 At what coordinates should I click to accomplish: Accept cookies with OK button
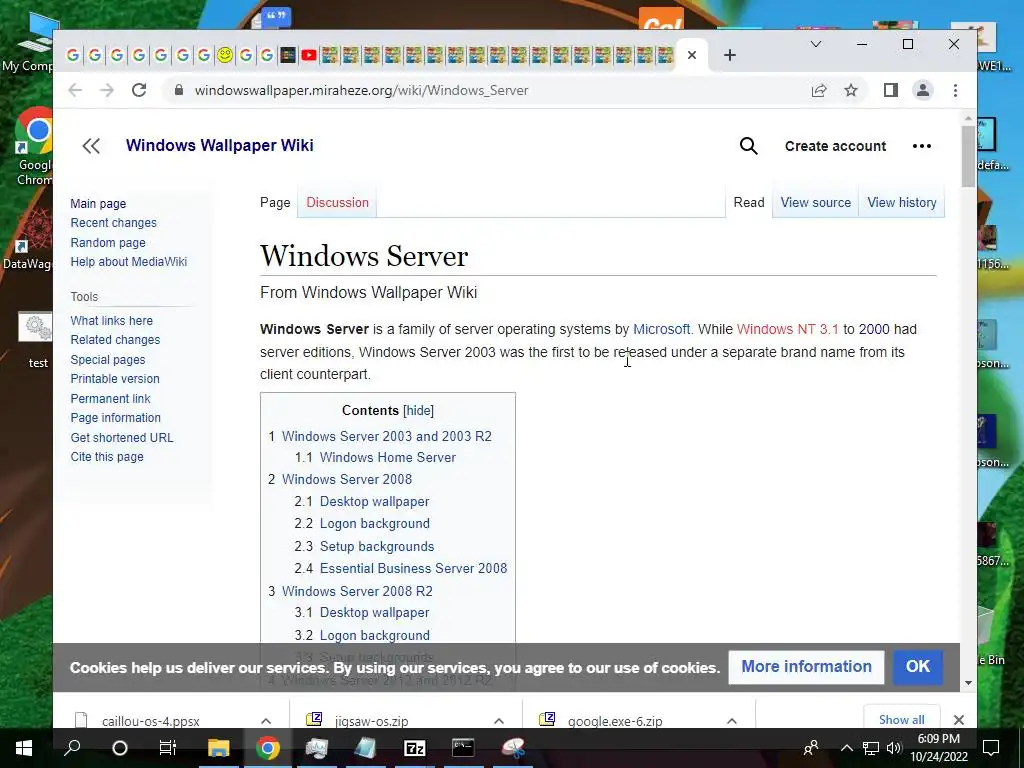point(918,667)
